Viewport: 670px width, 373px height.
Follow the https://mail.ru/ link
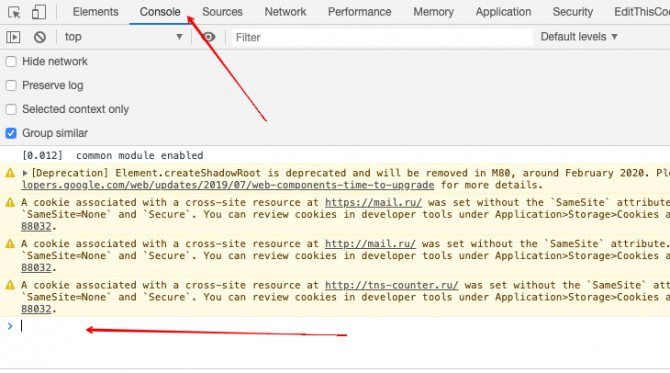373,203
